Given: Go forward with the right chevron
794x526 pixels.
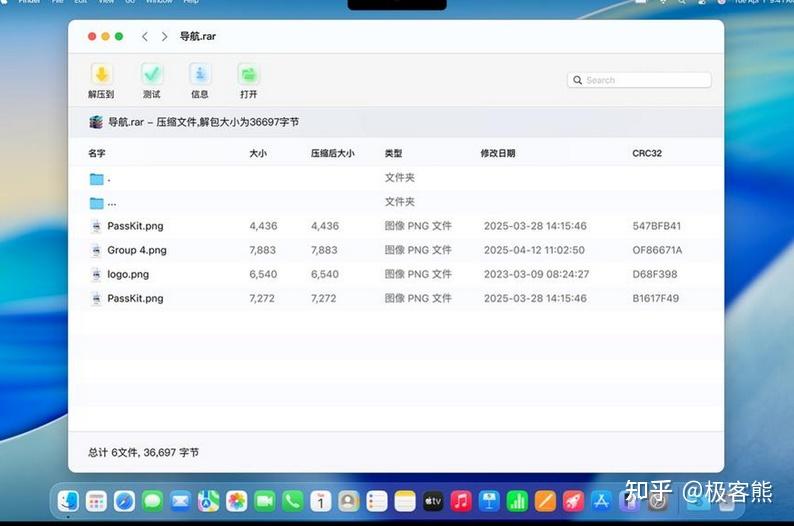Looking at the screenshot, I should coord(164,36).
